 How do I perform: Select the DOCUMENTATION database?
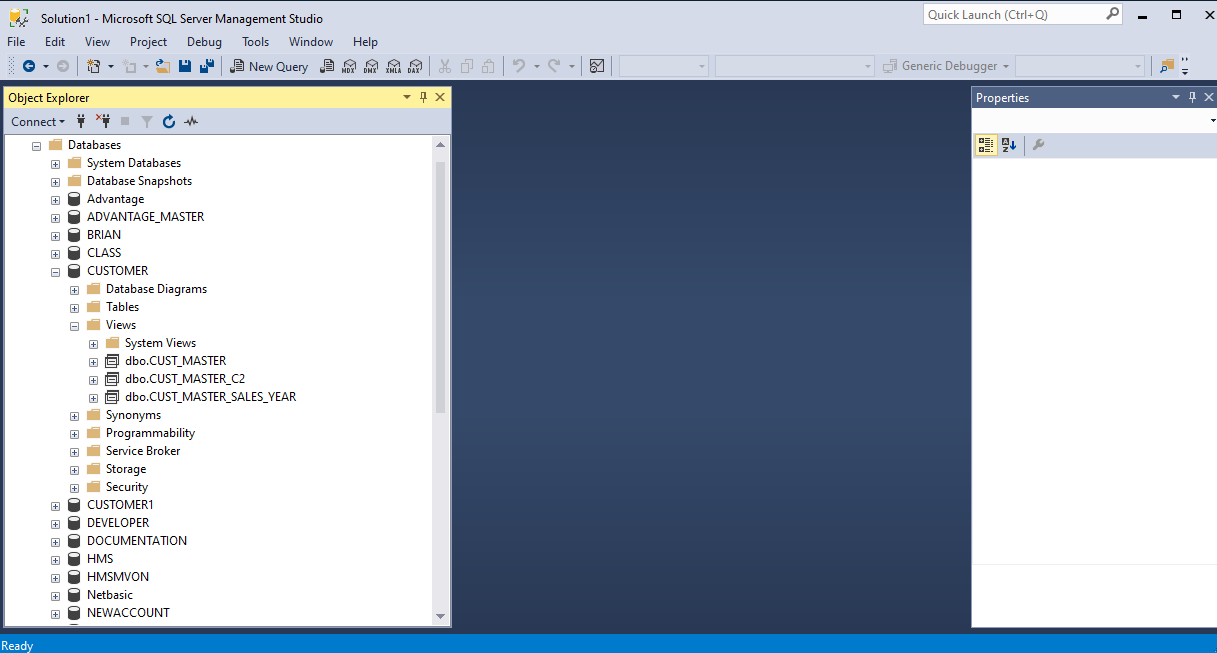[x=137, y=541]
